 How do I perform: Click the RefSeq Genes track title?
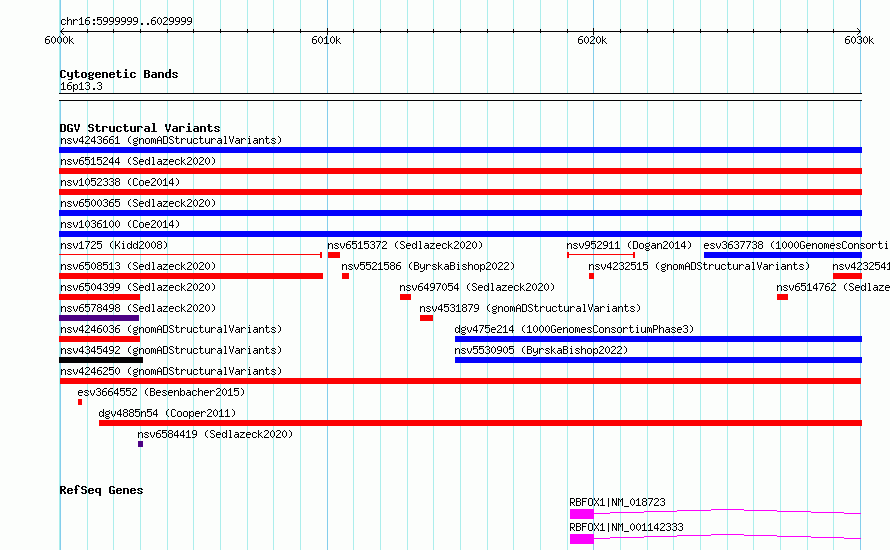[101, 490]
